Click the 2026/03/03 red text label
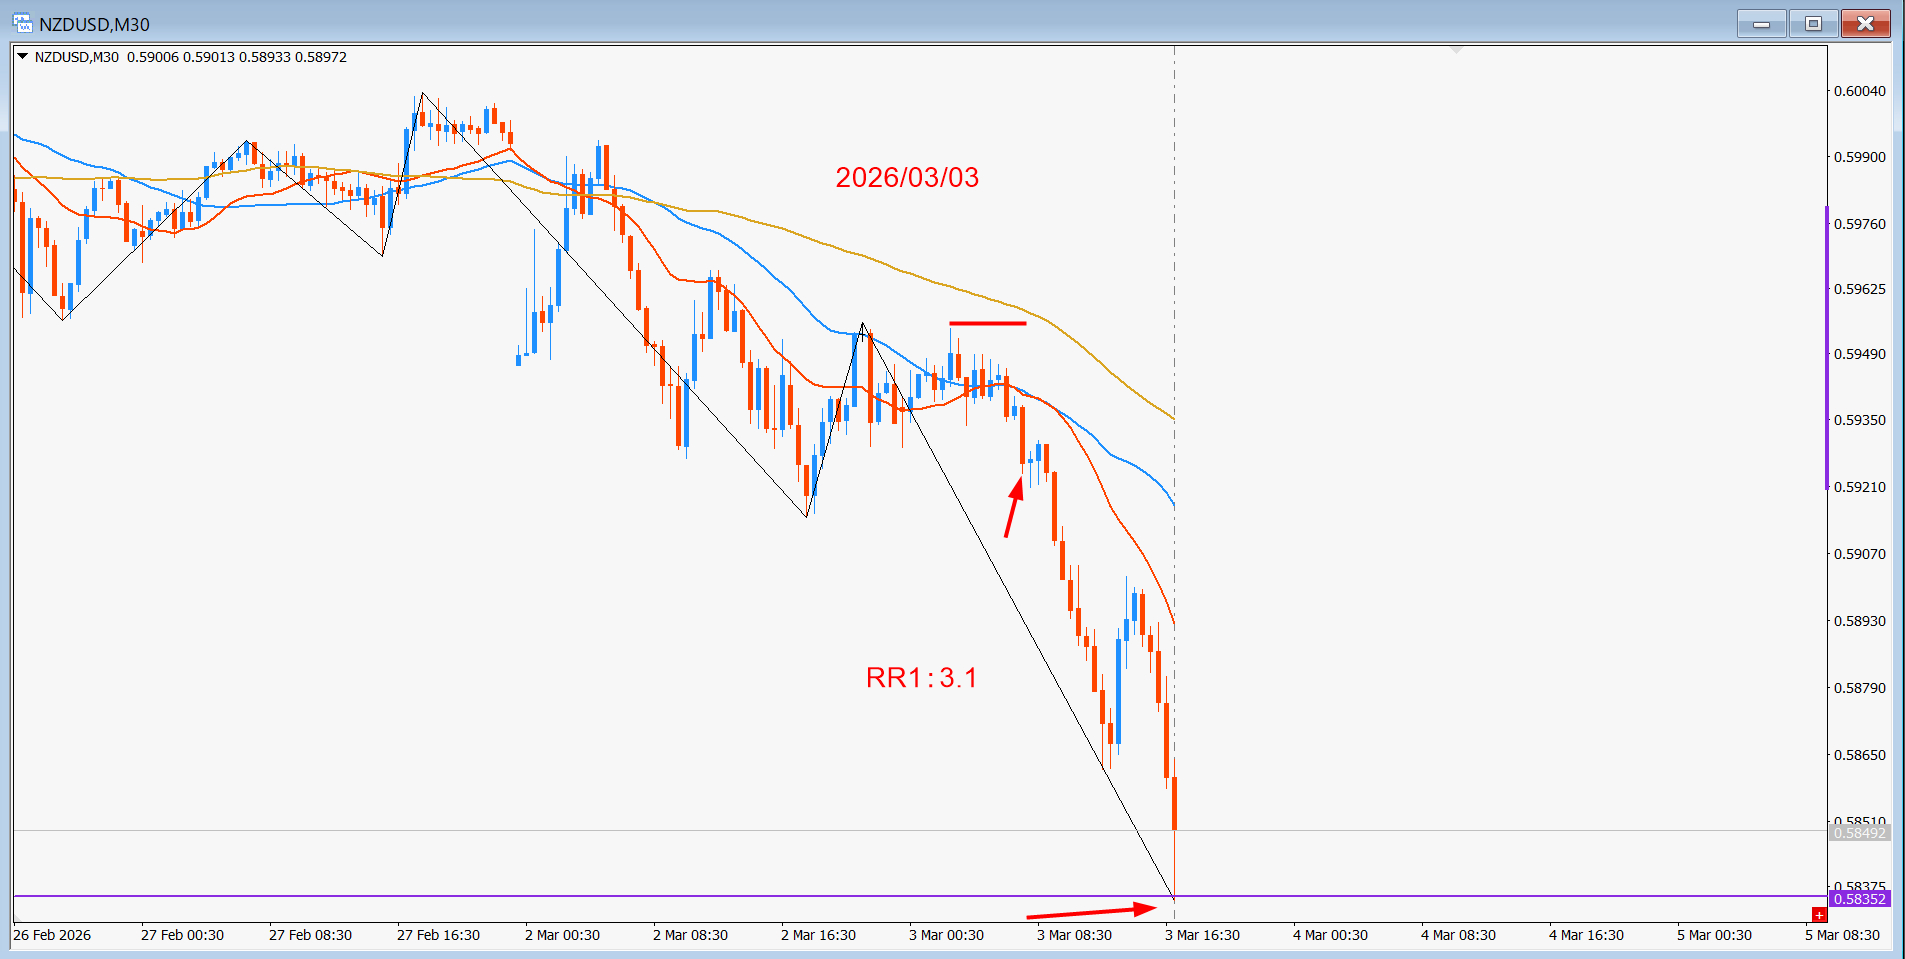 [x=907, y=177]
